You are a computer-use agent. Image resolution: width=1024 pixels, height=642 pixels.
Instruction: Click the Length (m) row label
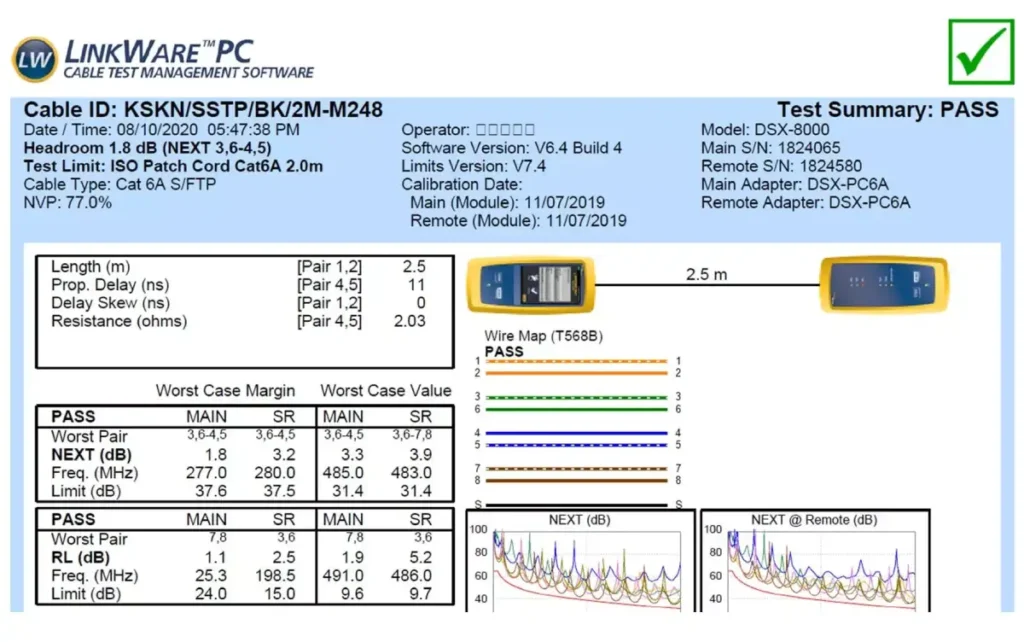(x=91, y=266)
